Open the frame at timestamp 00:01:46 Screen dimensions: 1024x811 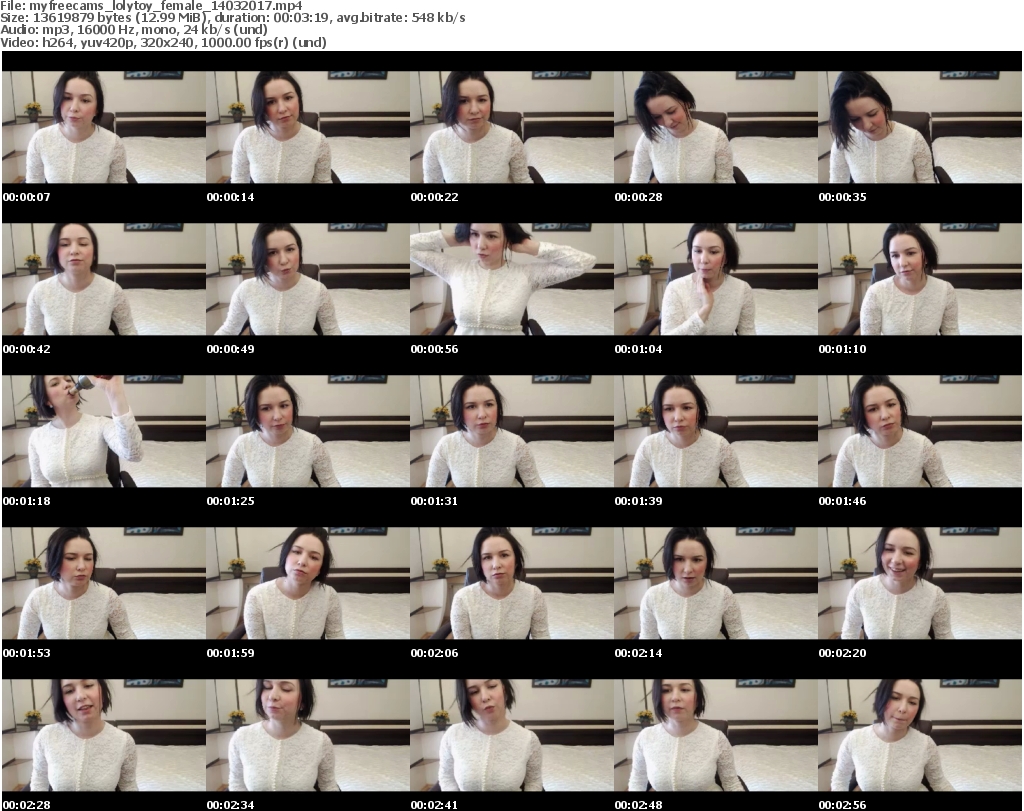[920, 432]
